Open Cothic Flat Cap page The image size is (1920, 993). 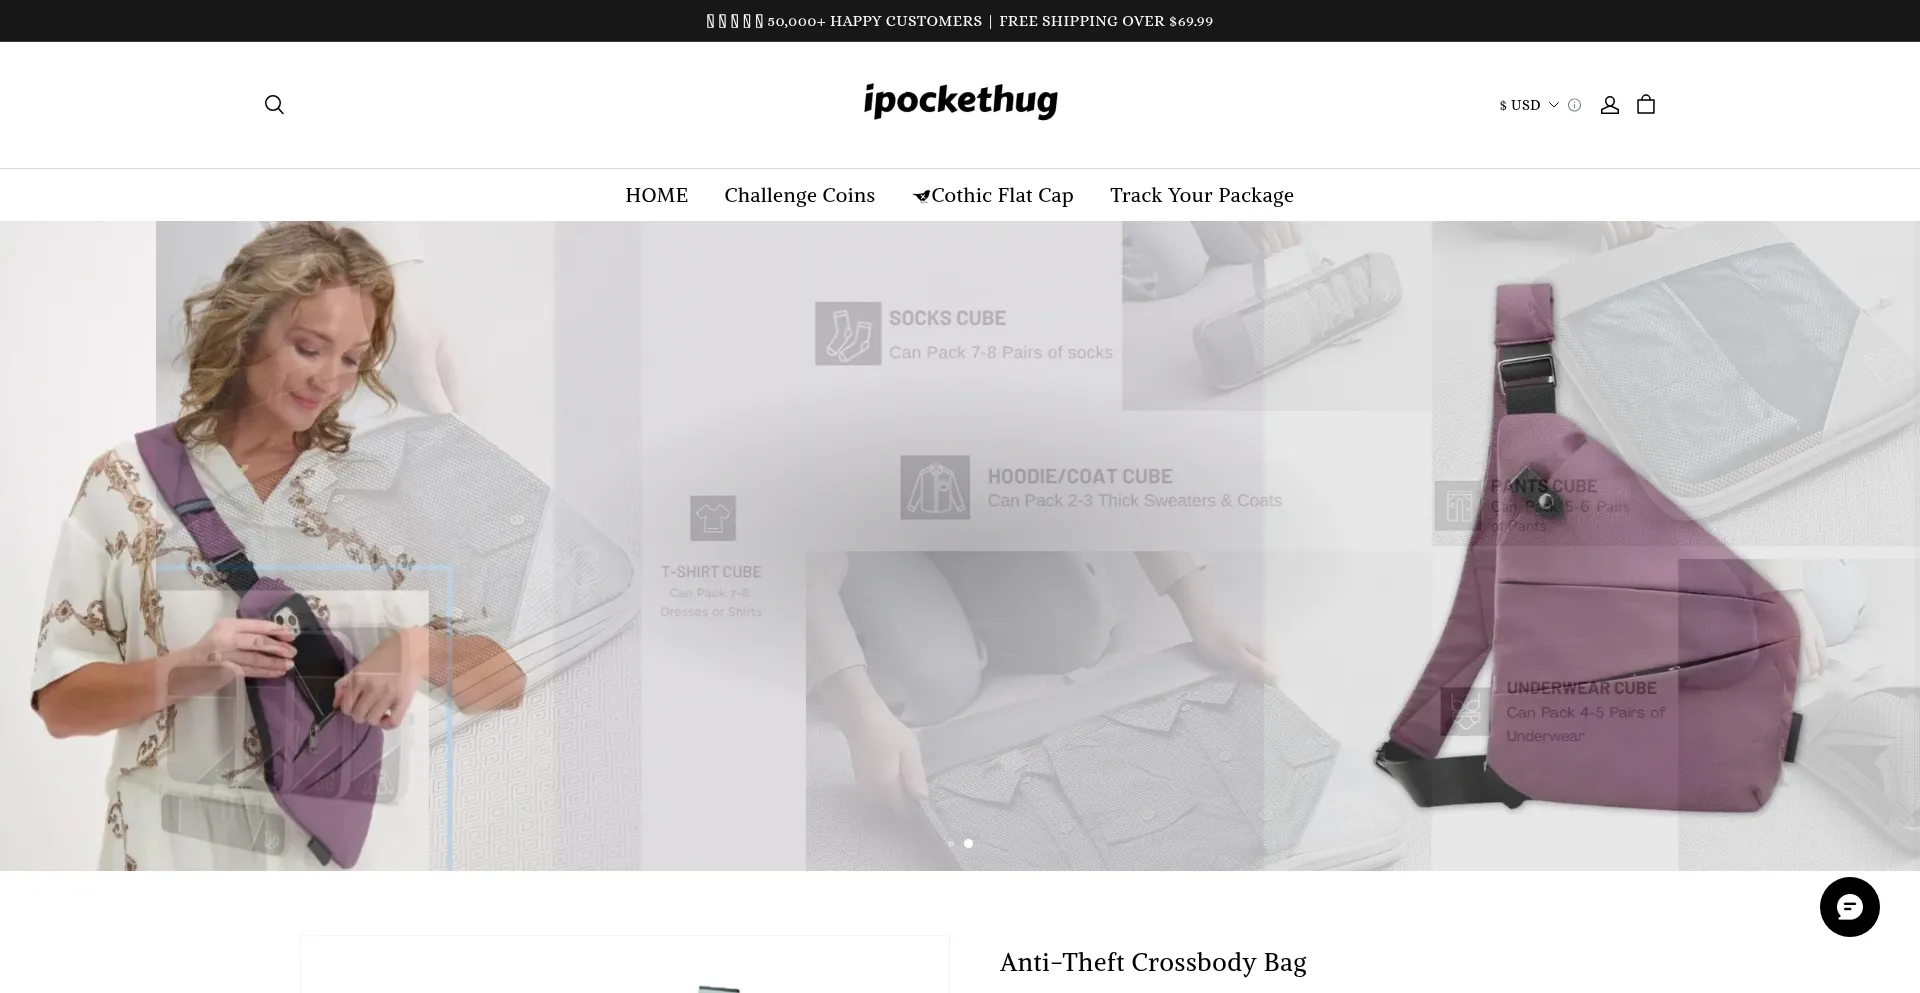(x=993, y=195)
